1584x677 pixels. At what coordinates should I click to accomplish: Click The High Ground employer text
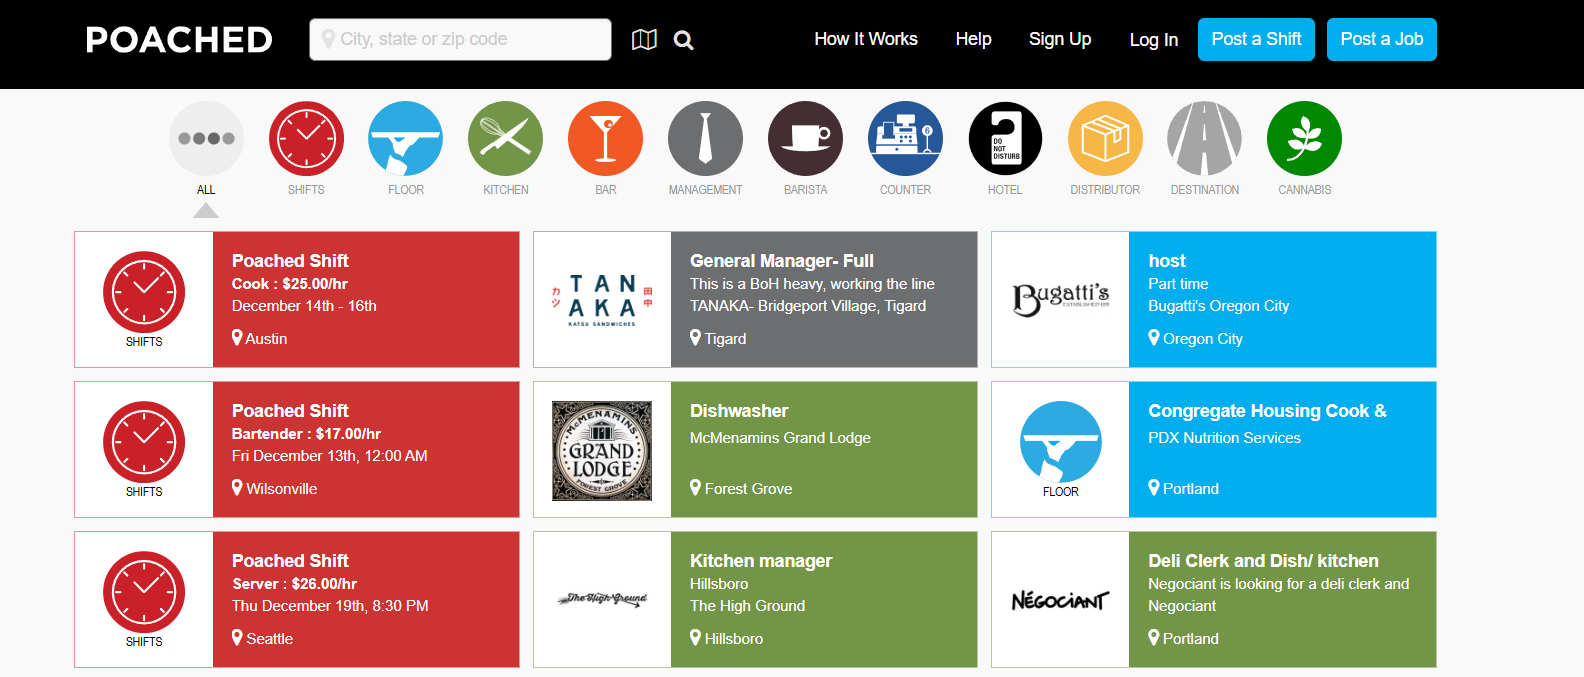(747, 606)
